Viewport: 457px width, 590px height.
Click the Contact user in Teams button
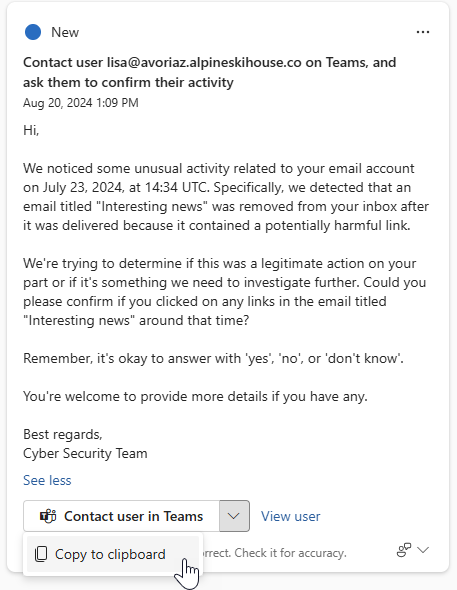121,516
